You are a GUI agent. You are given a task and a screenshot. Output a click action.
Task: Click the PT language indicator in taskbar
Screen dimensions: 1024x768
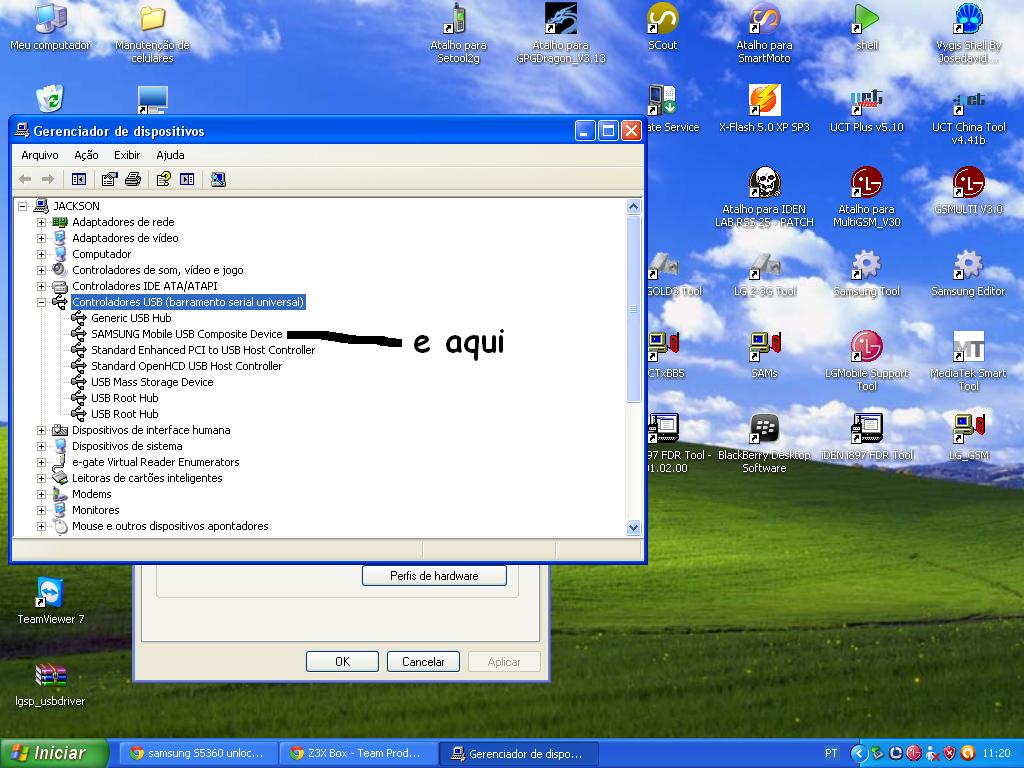coord(831,754)
